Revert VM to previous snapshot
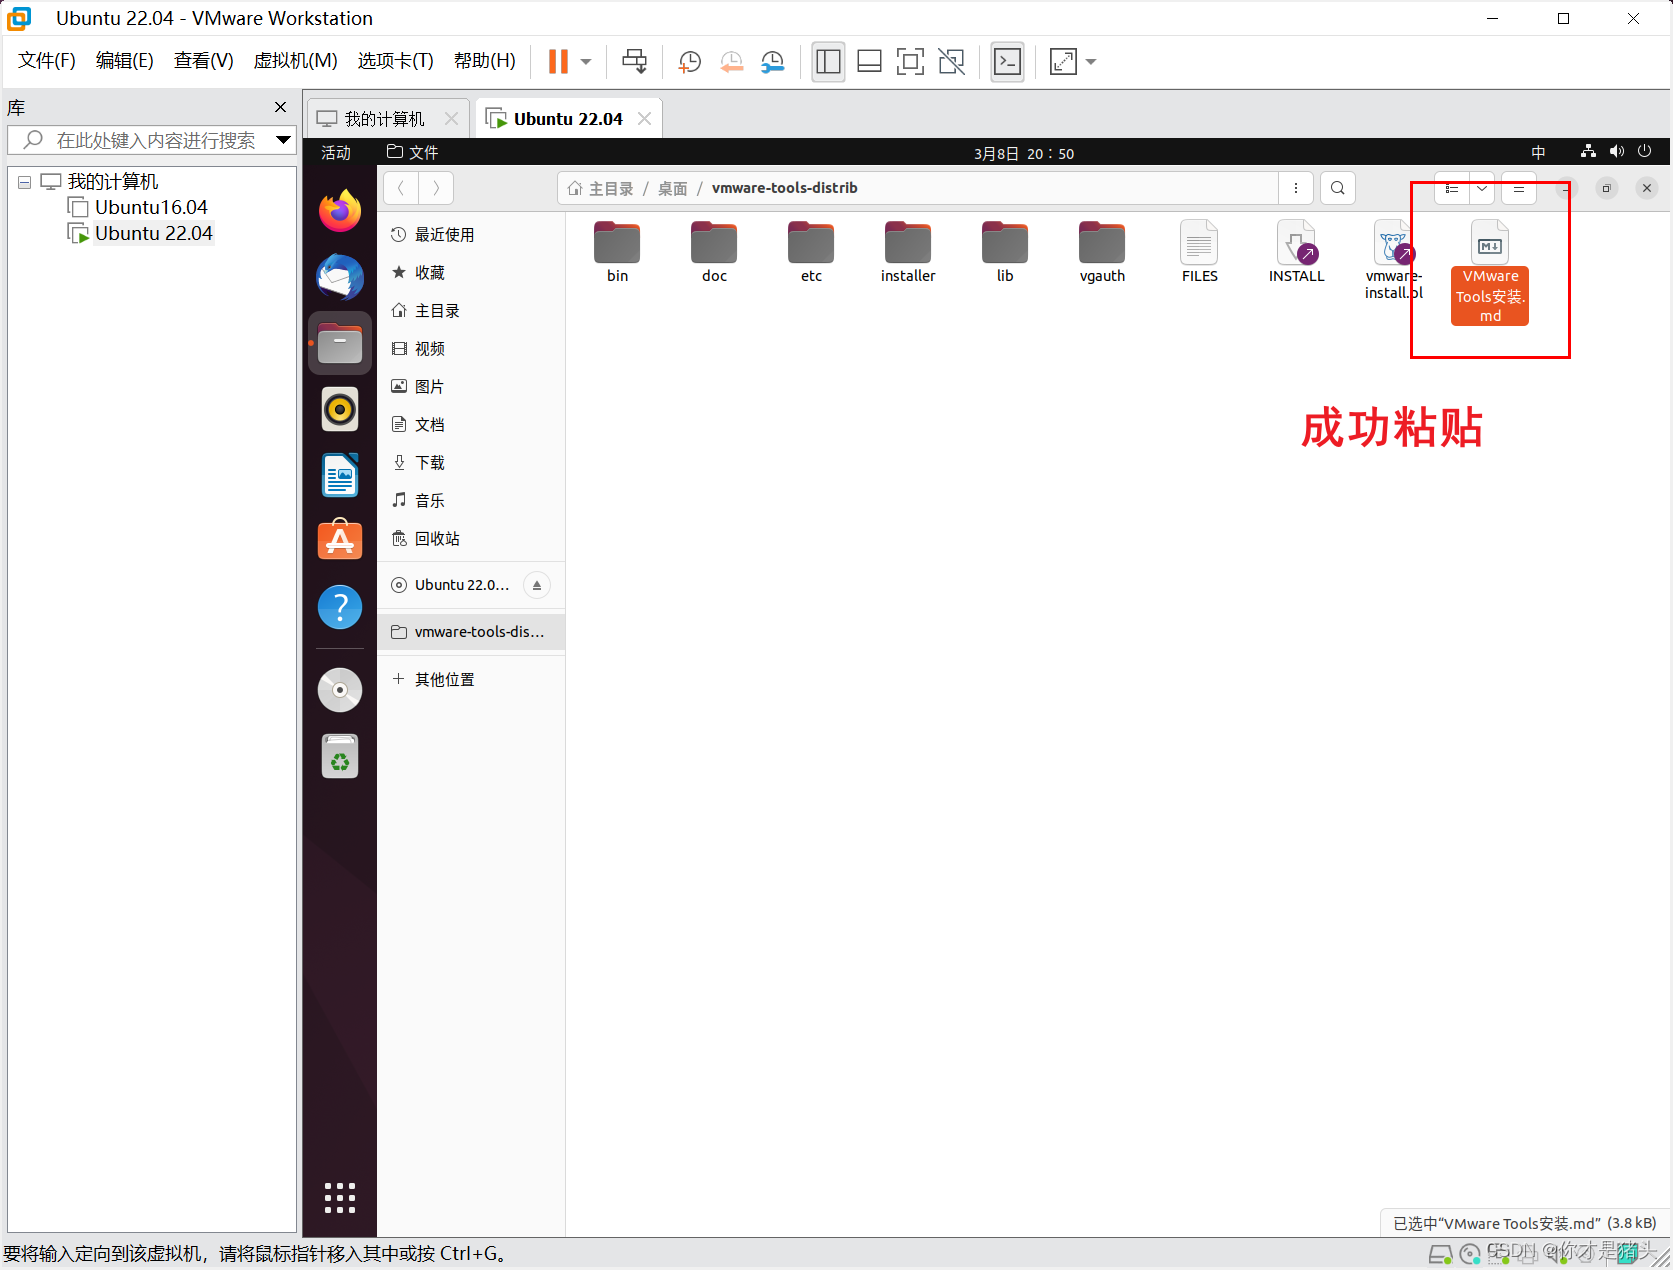The image size is (1673, 1270). pyautogui.click(x=731, y=62)
